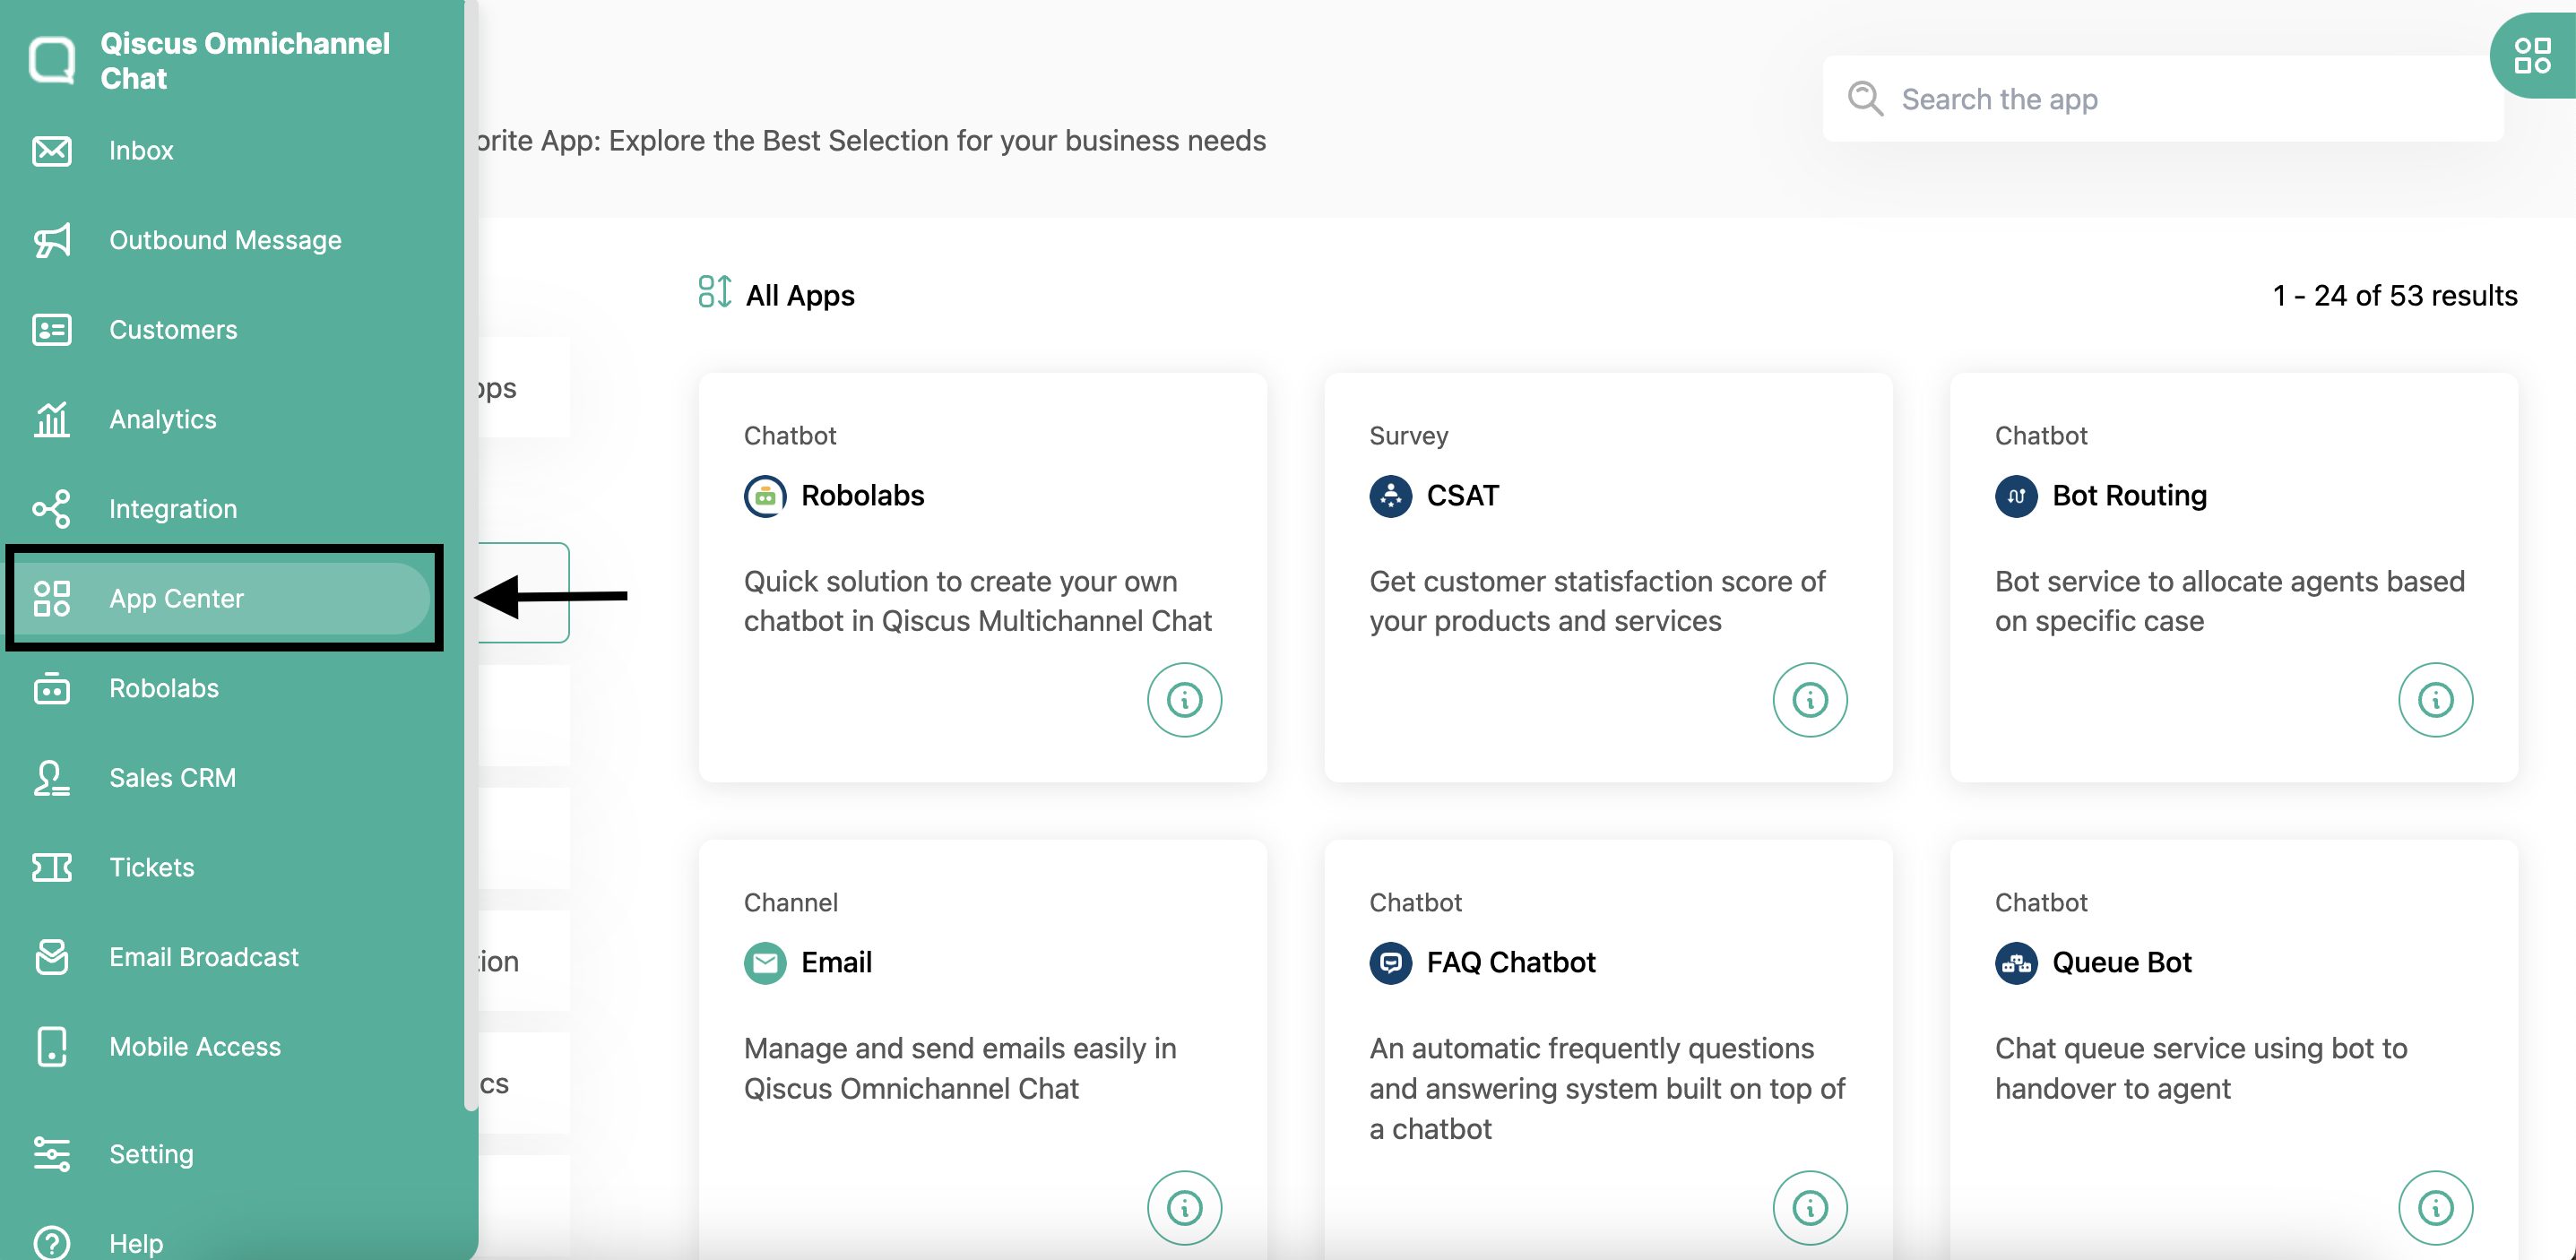Open Mobile Access menu label

coord(195,1047)
